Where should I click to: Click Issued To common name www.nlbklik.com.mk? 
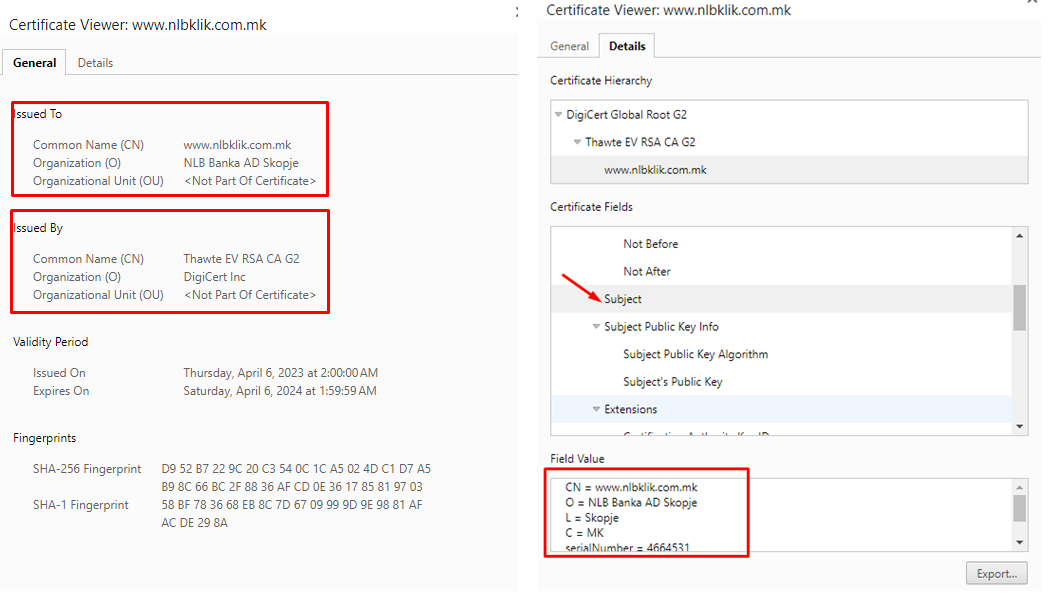coord(237,145)
